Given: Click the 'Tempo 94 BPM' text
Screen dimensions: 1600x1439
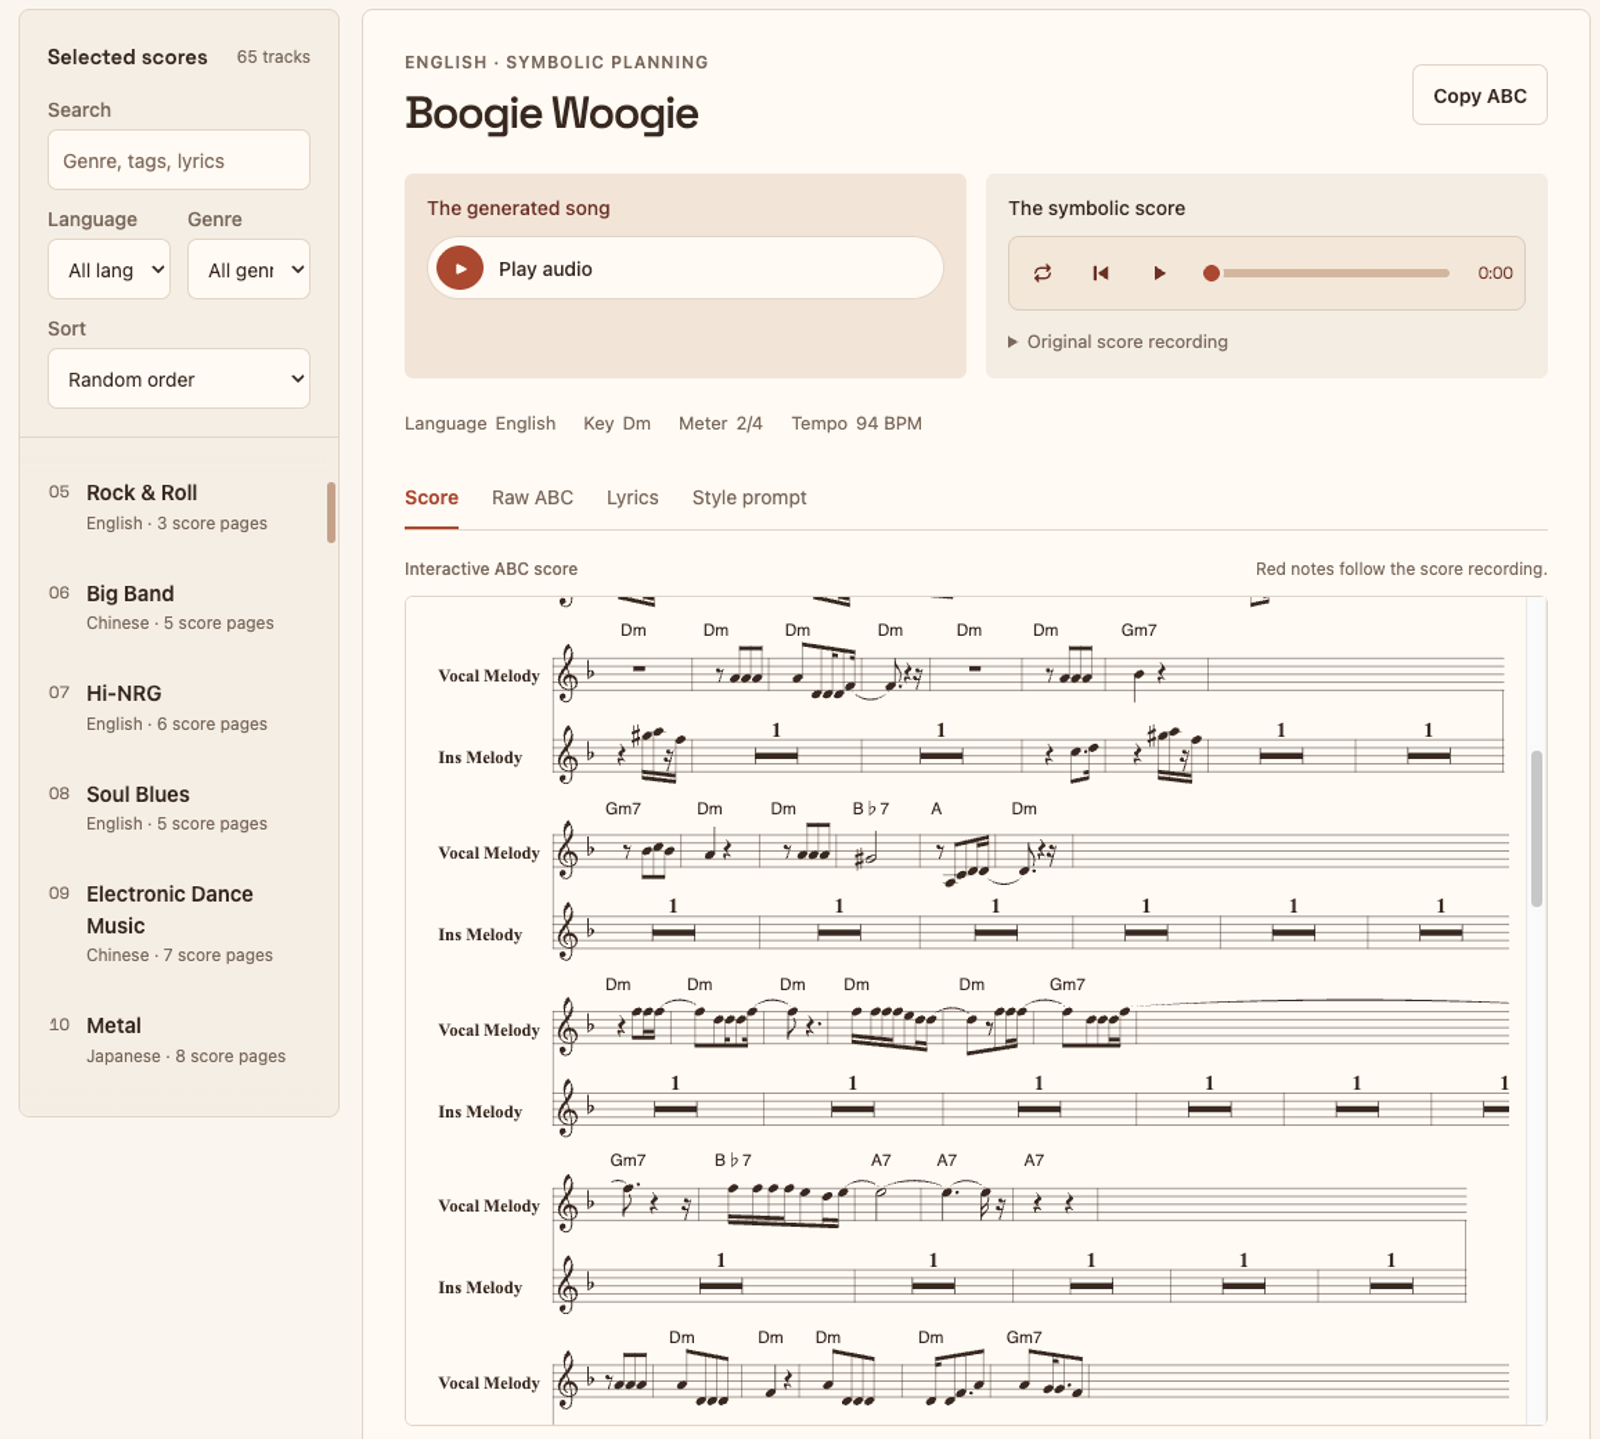Looking at the screenshot, I should [x=856, y=423].
